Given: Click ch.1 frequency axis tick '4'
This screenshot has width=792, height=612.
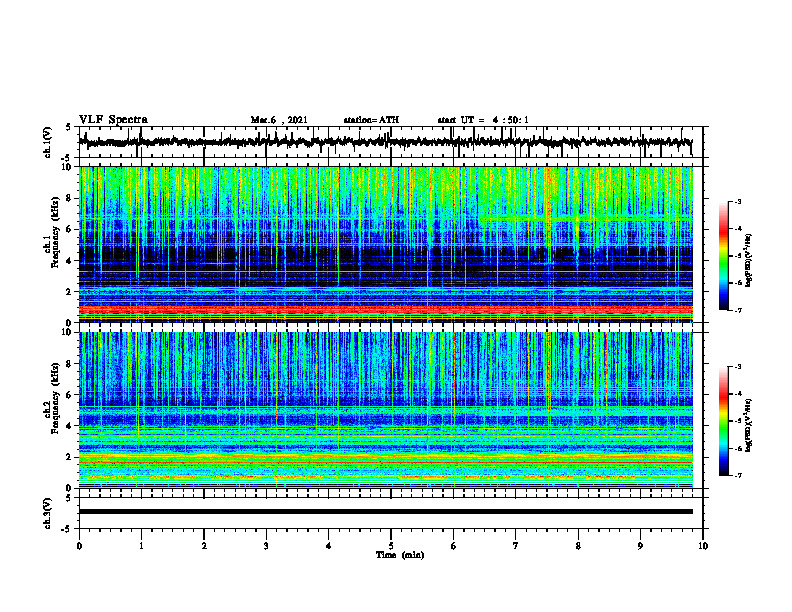Looking at the screenshot, I should (70, 261).
